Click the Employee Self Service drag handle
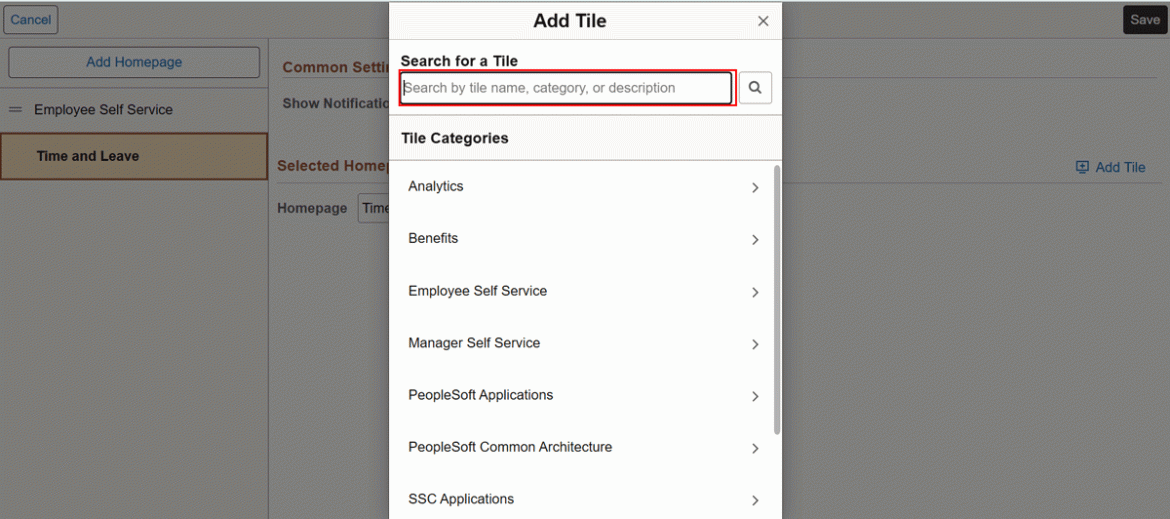This screenshot has width=1170, height=519. click(16, 110)
